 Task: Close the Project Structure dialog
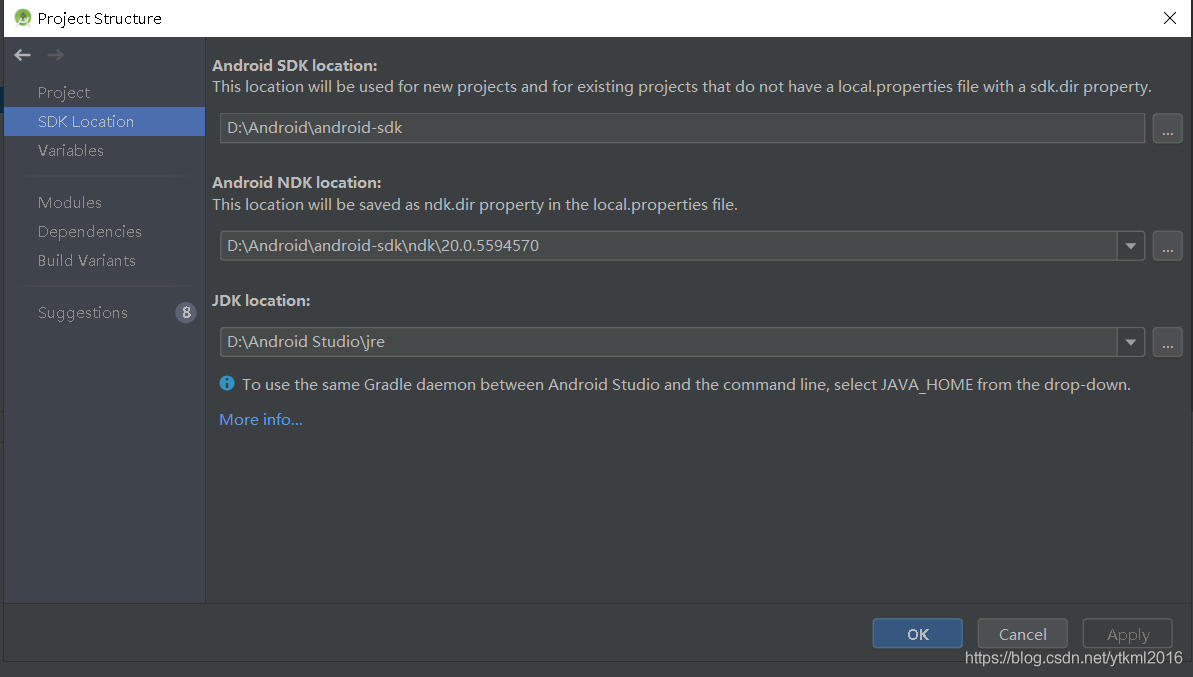(1169, 18)
